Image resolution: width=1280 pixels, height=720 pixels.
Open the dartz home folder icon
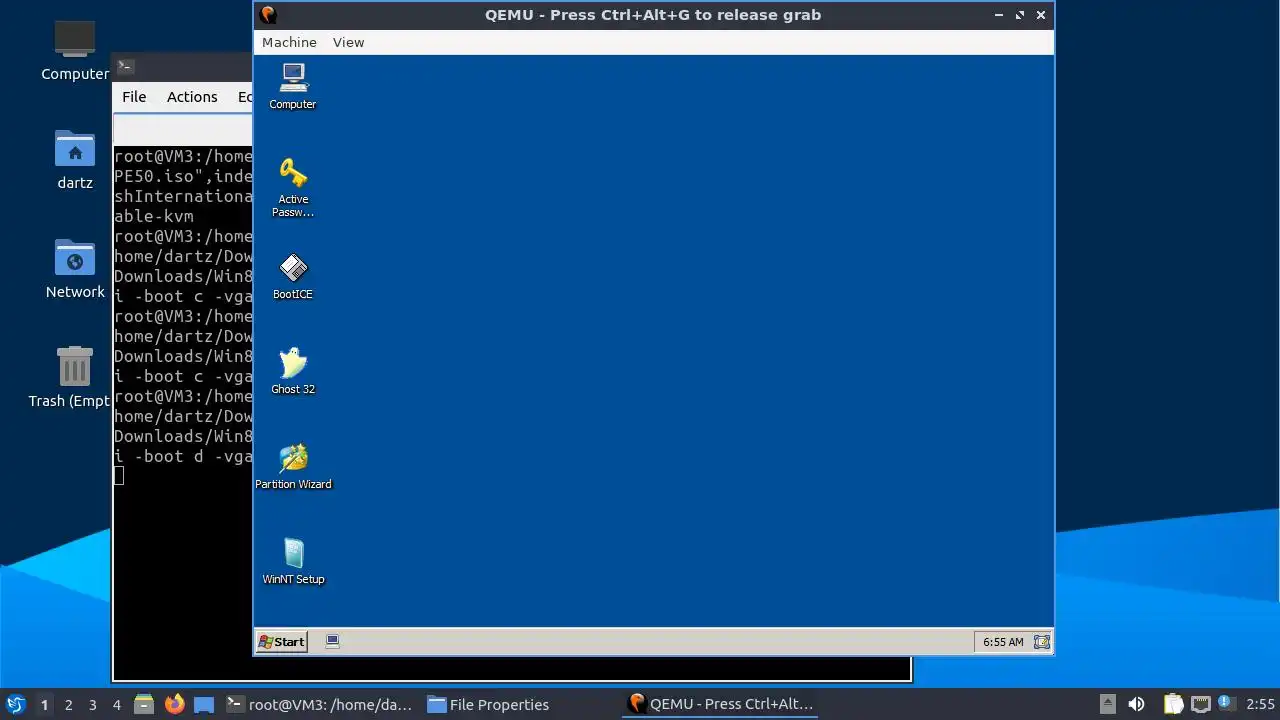75,160
